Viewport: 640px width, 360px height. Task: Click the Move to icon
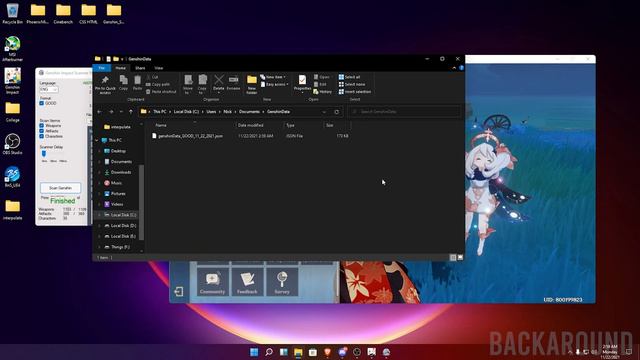coord(188,84)
